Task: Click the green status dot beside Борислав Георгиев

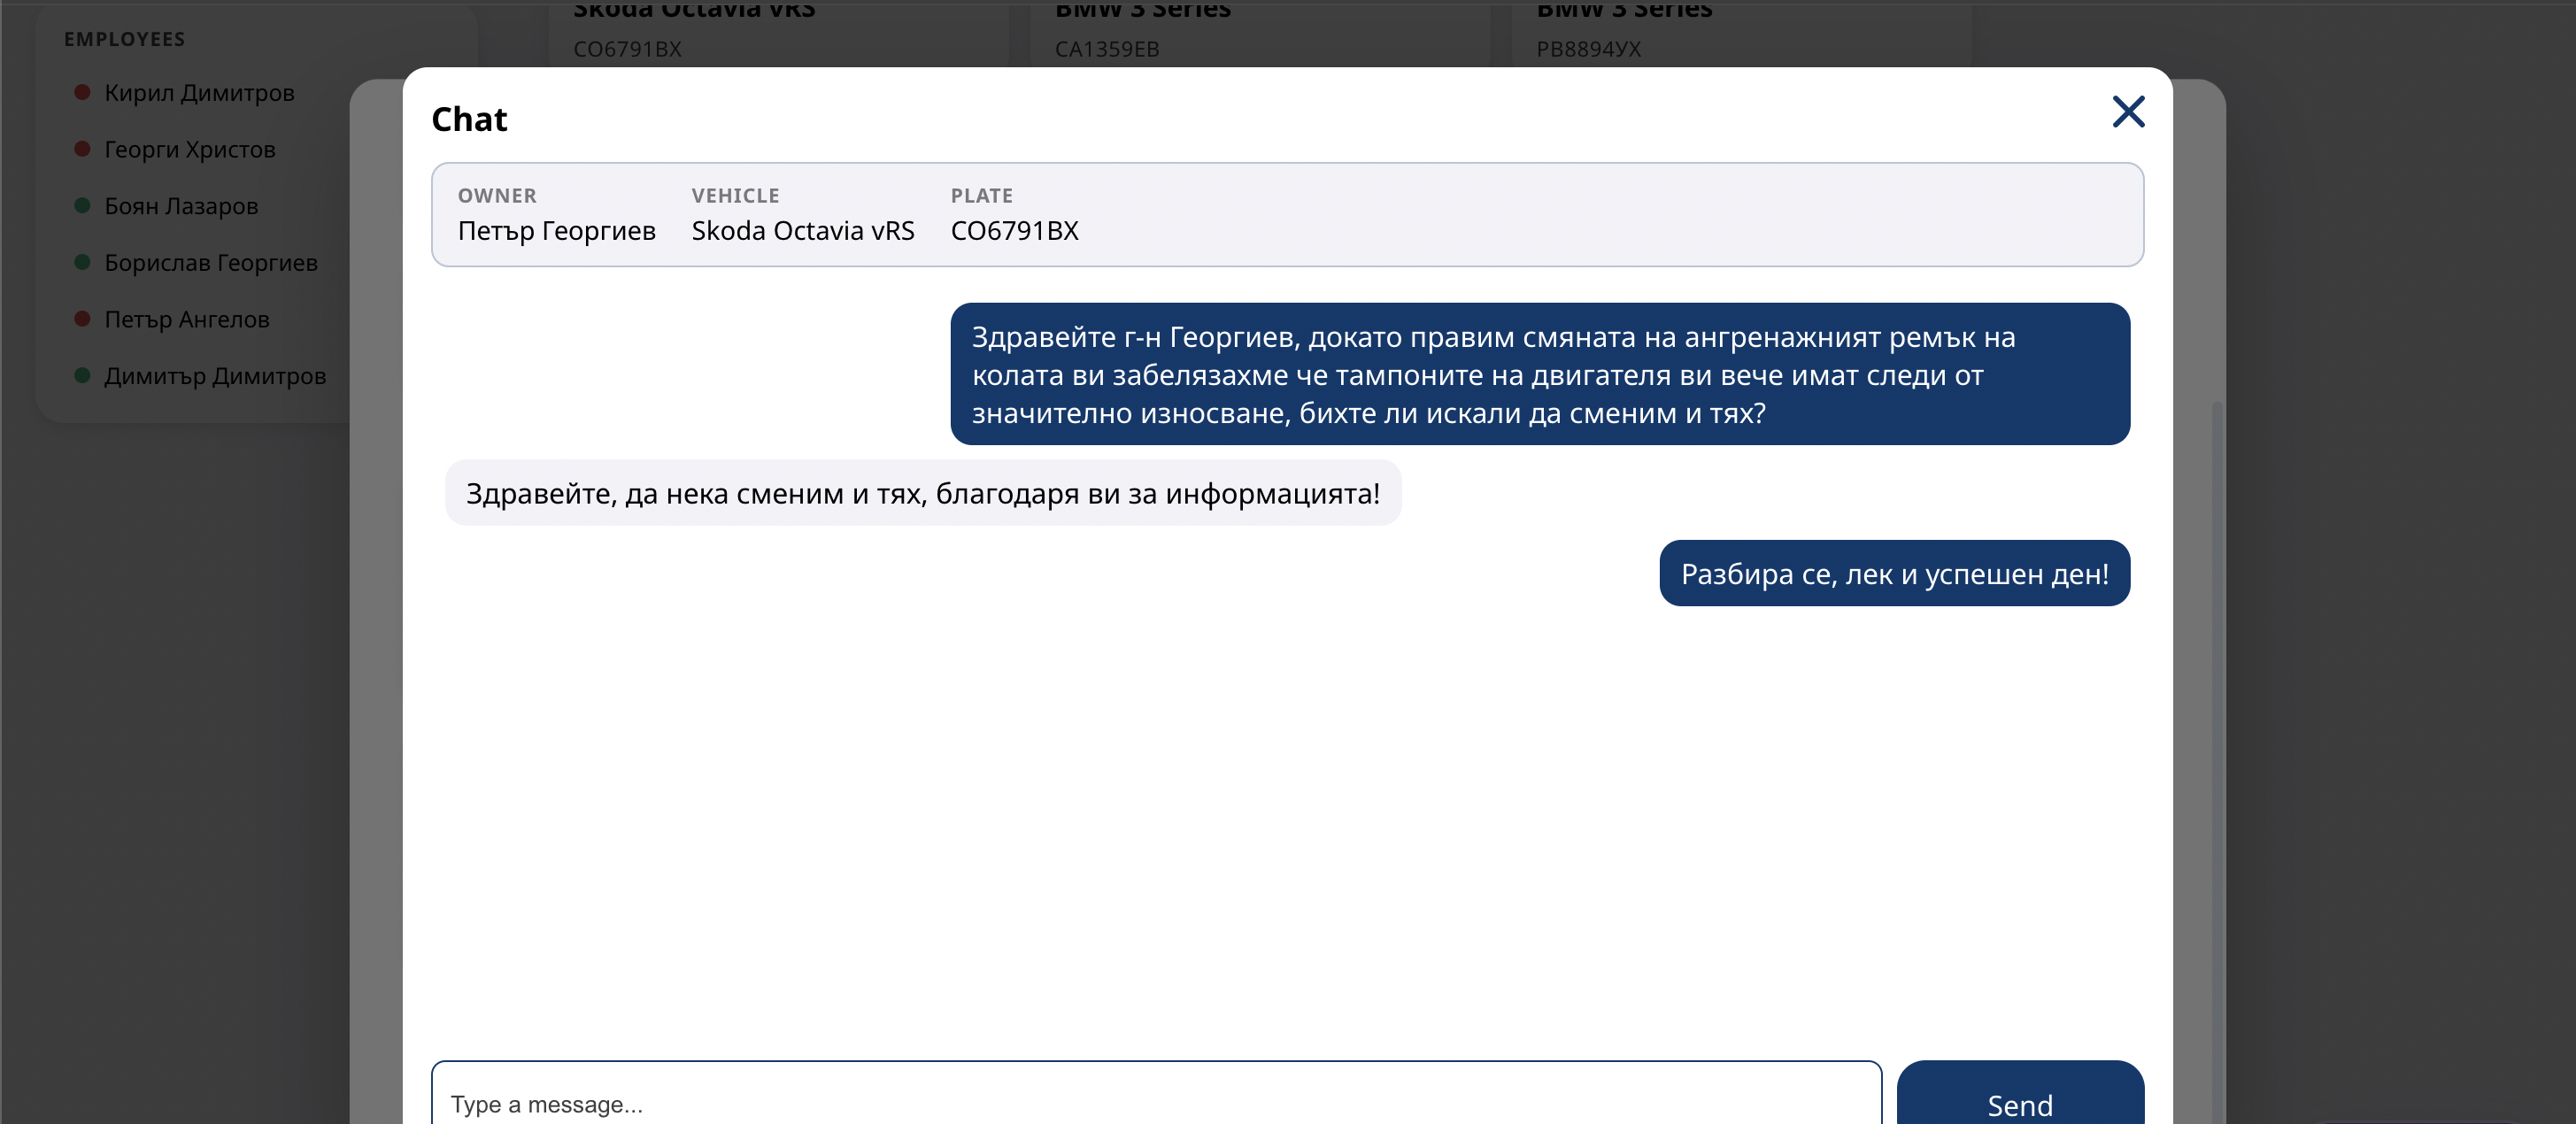Action: (x=83, y=262)
